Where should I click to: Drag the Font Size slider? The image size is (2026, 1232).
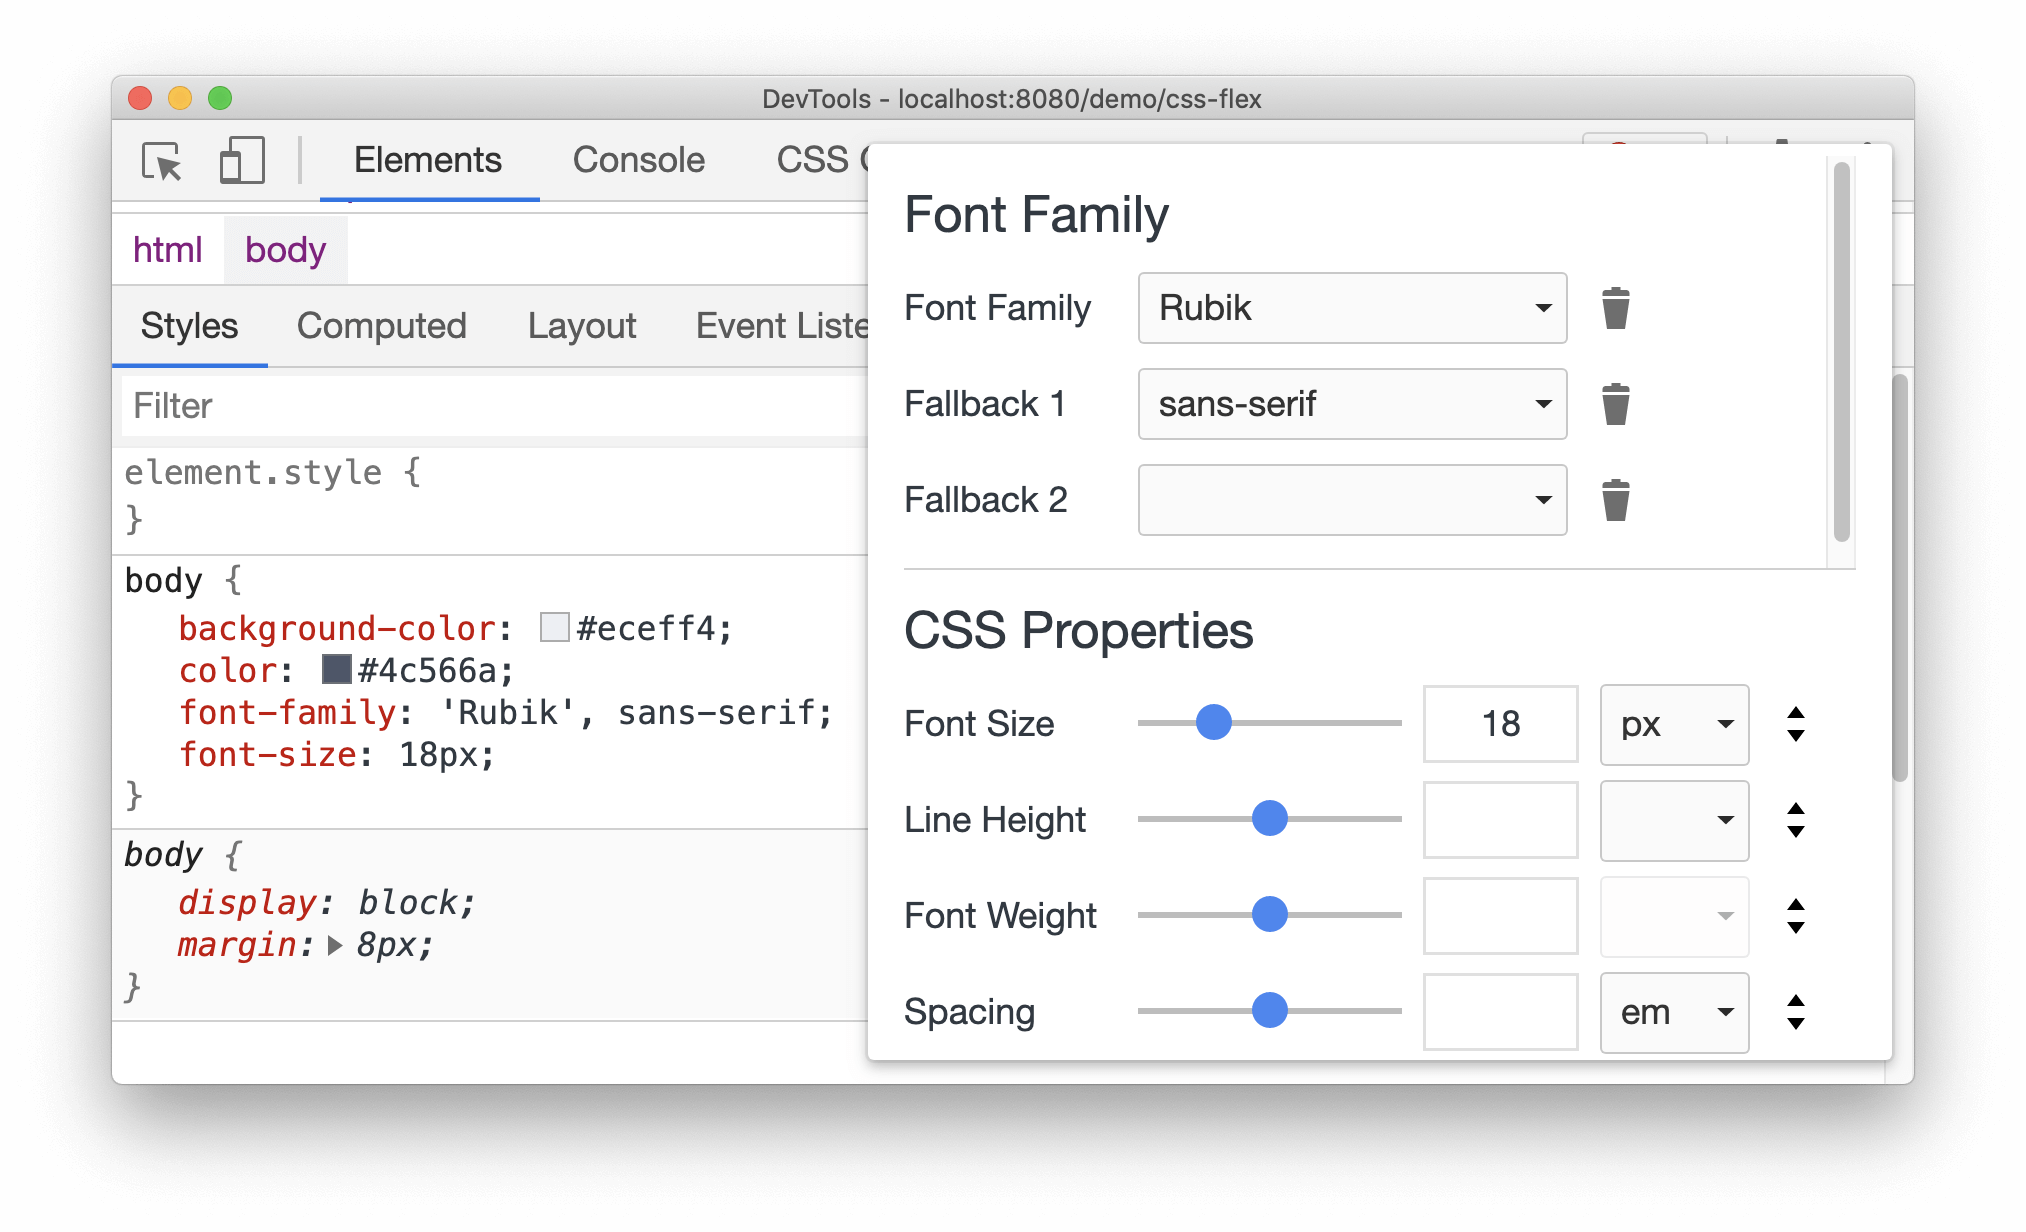click(x=1213, y=722)
